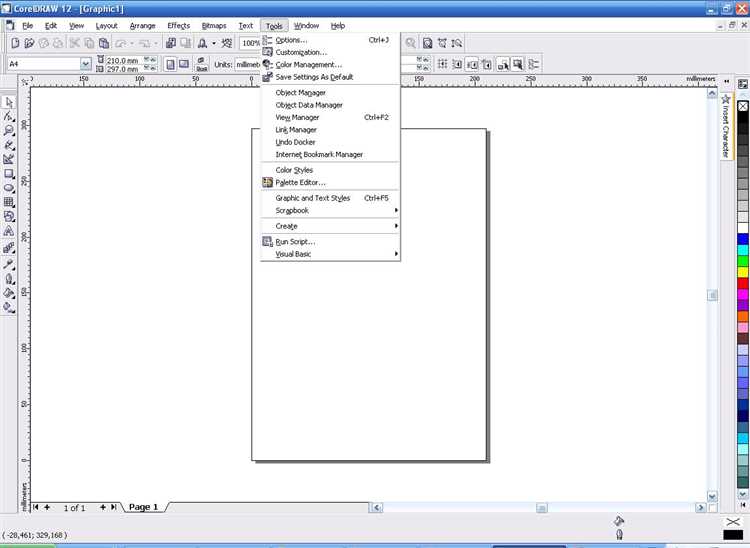Screen dimensions: 750x548
Task: Choose the Rectangle tool
Action: pyautogui.click(x=9, y=174)
